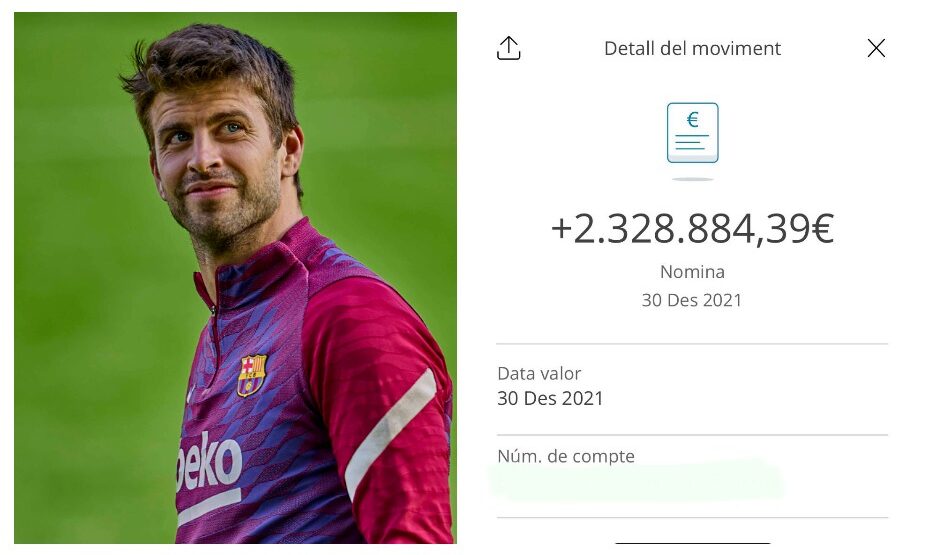928x555 pixels.
Task: Click the divider line above Data valor
Action: tap(692, 344)
